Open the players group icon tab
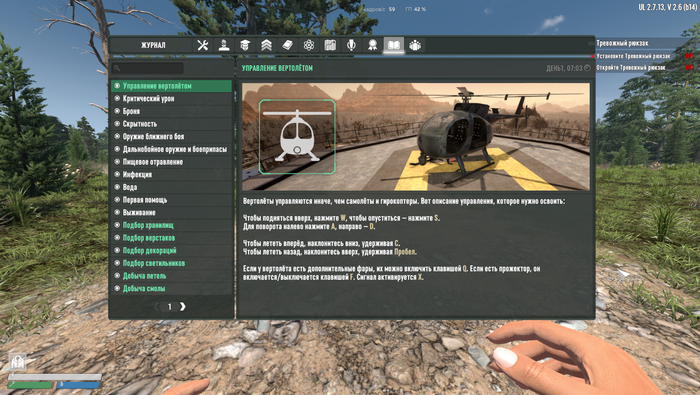The height and width of the screenshot is (395, 700). [415, 45]
